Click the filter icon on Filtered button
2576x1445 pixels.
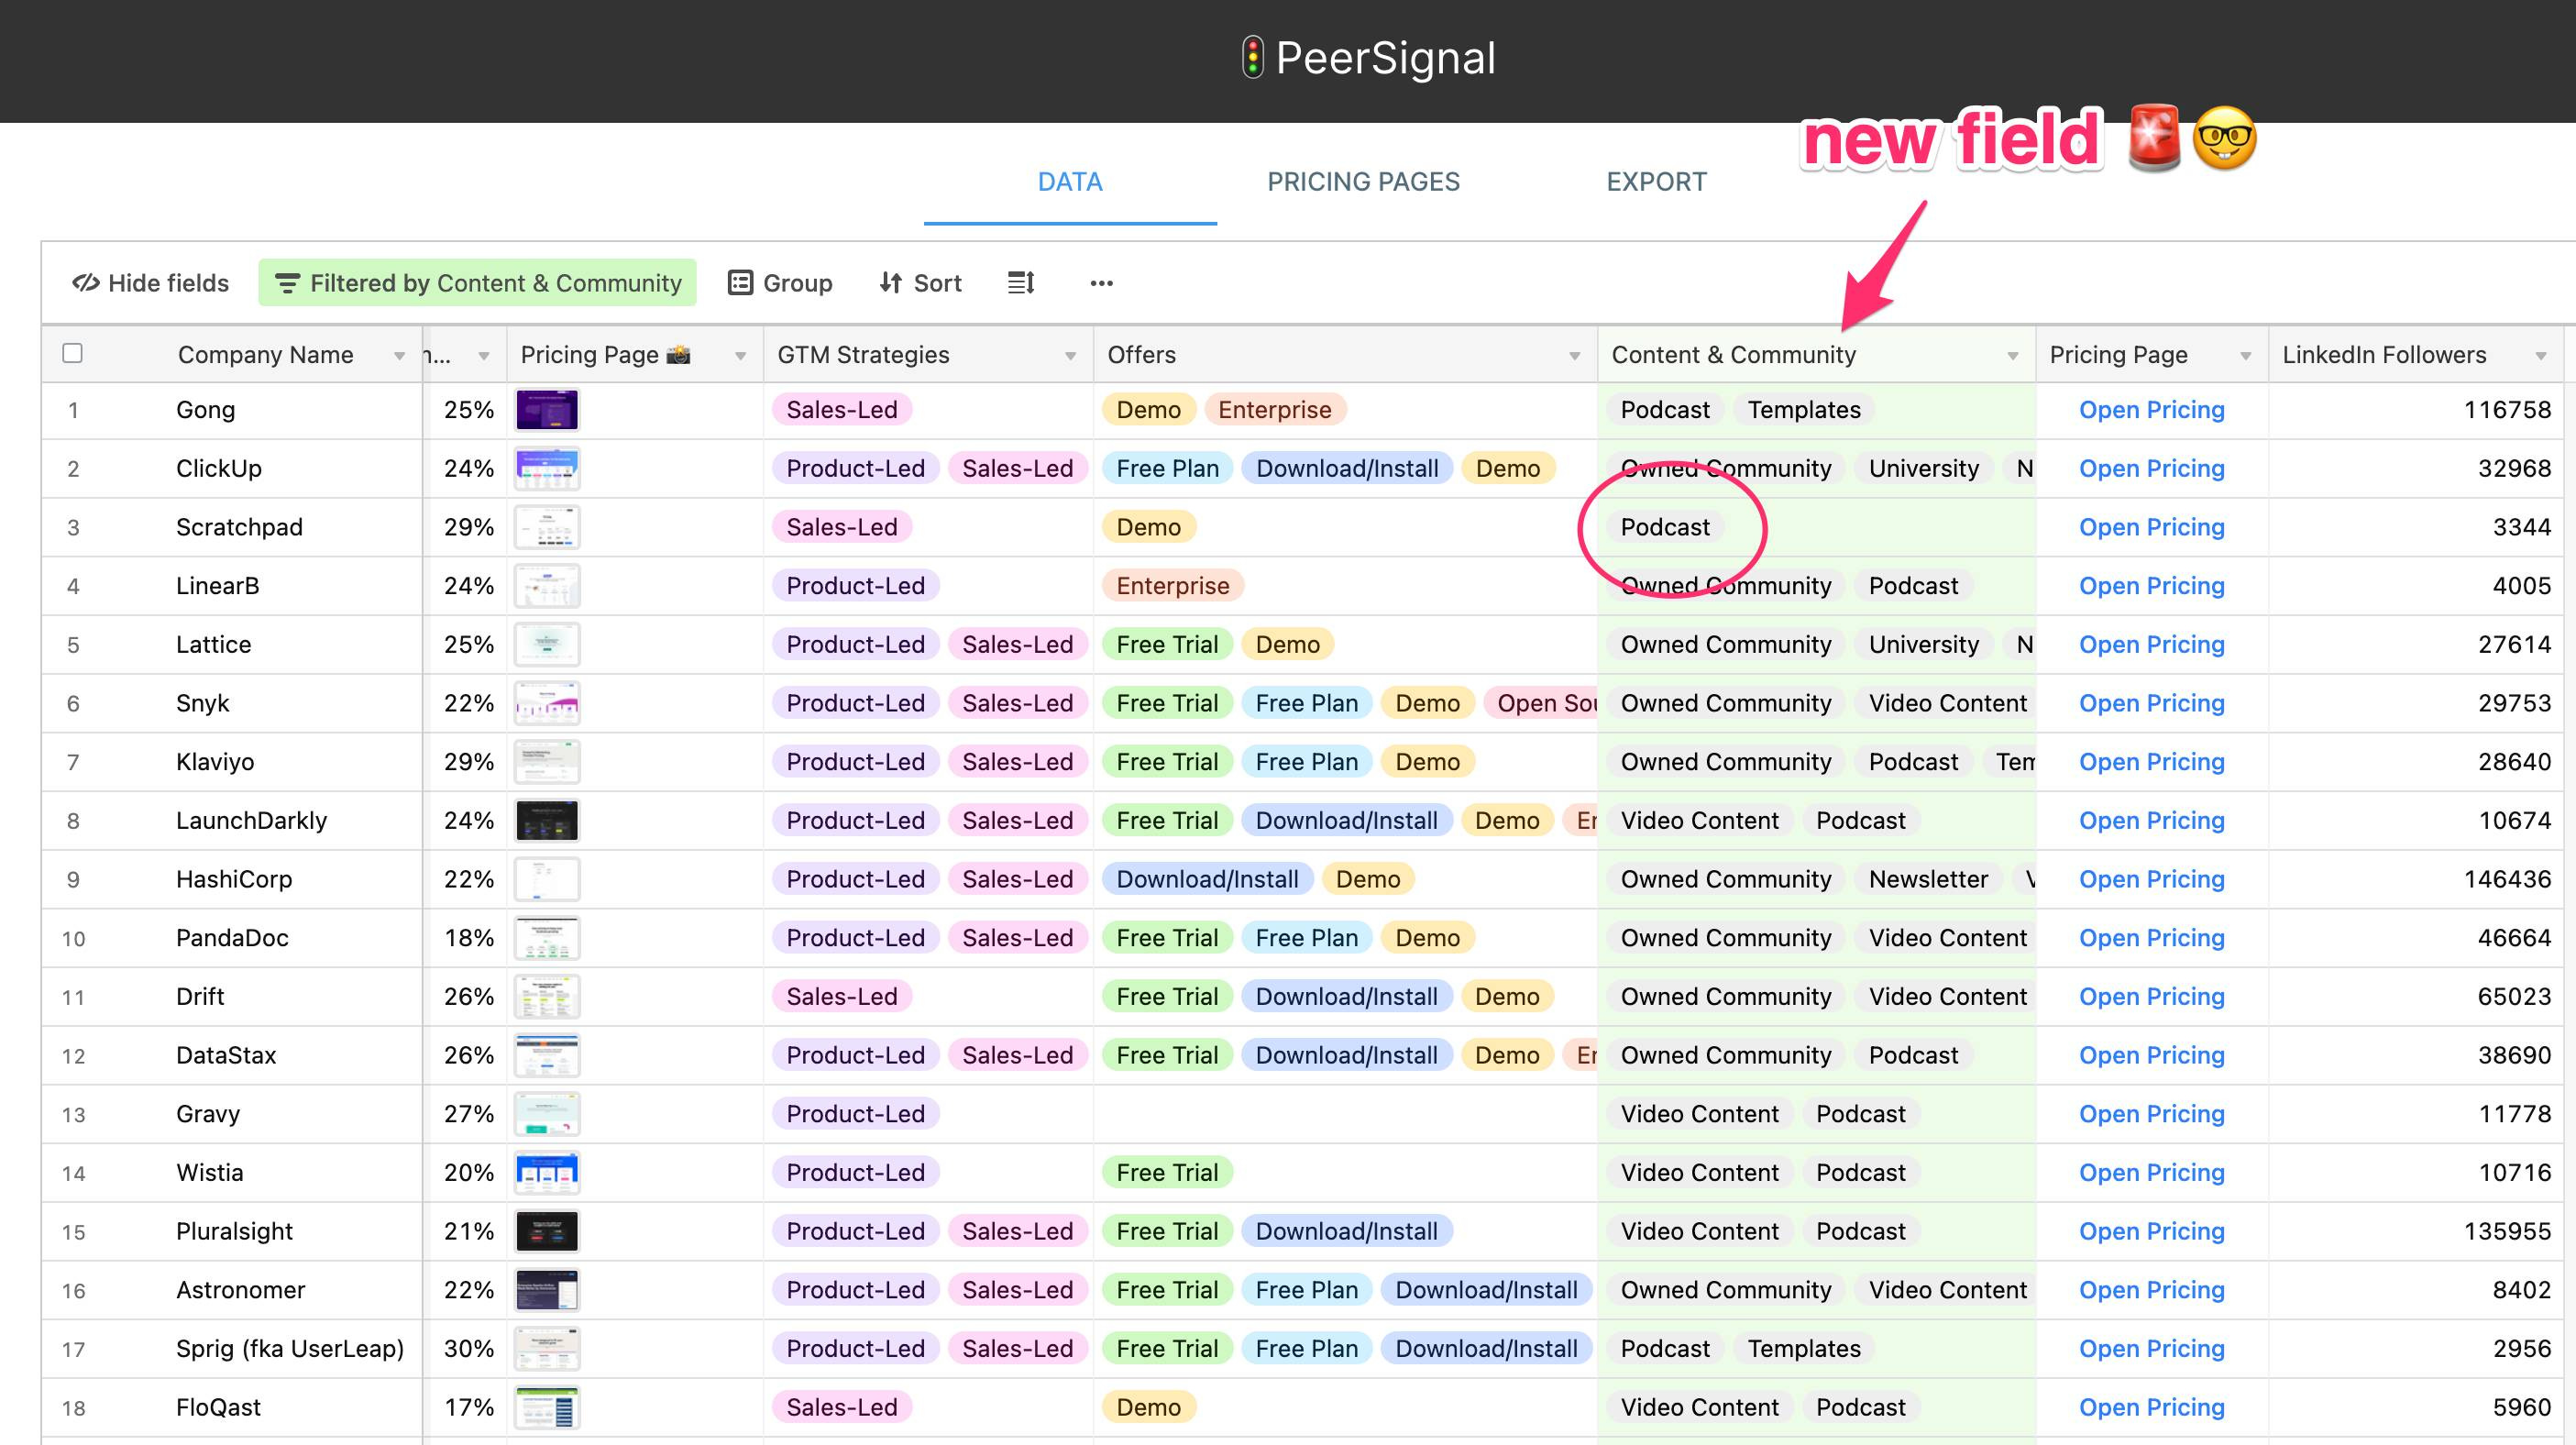pyautogui.click(x=287, y=284)
